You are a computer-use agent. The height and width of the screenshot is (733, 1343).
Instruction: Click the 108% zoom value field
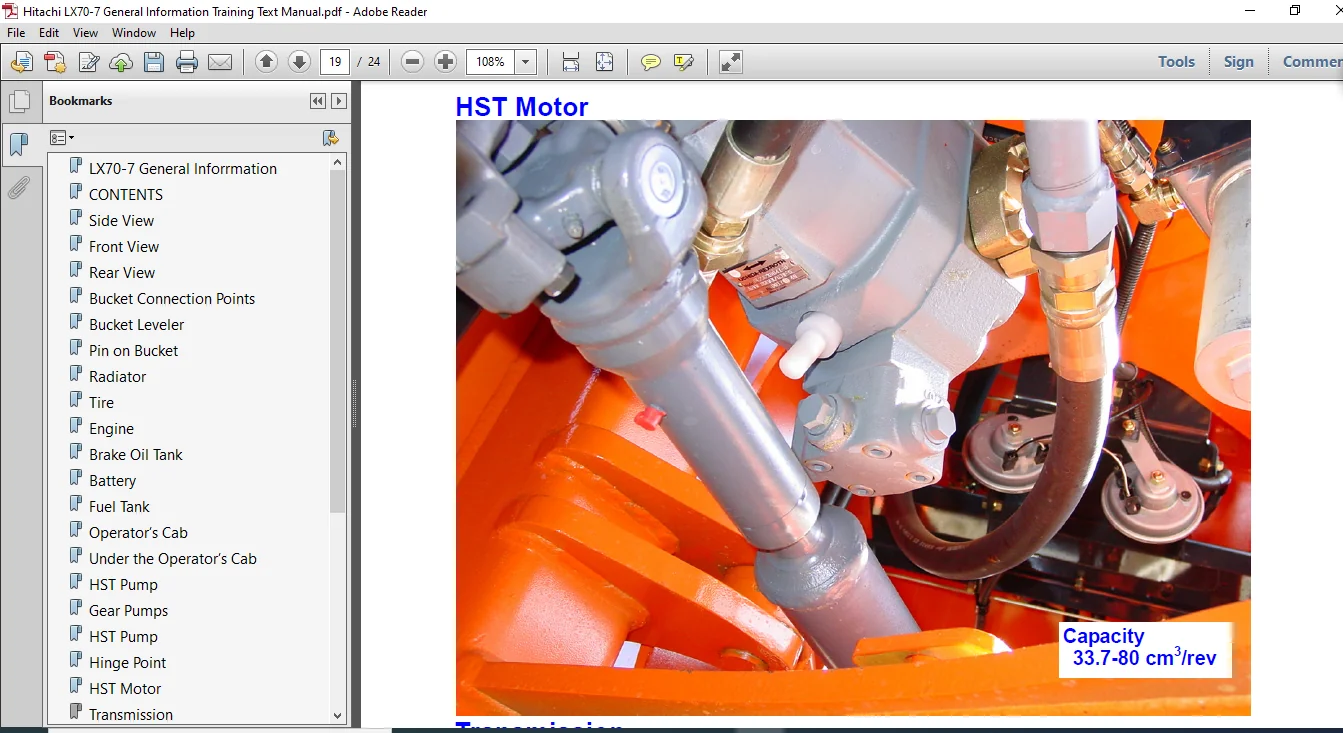point(491,62)
